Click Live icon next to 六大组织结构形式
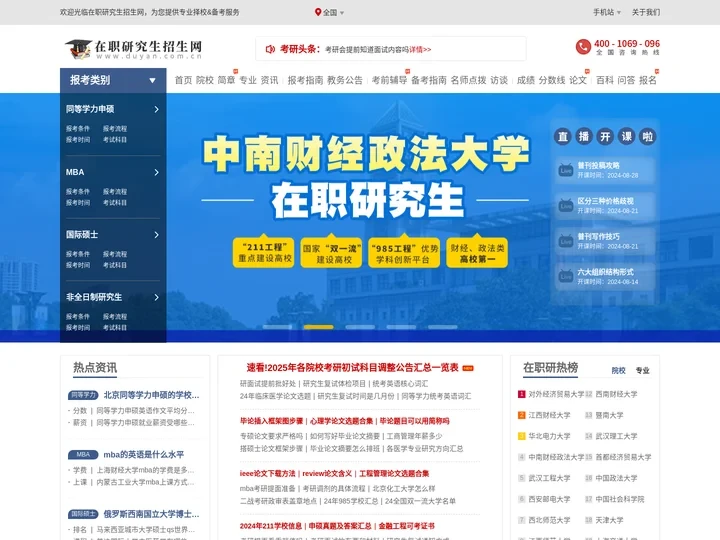 [x=566, y=276]
